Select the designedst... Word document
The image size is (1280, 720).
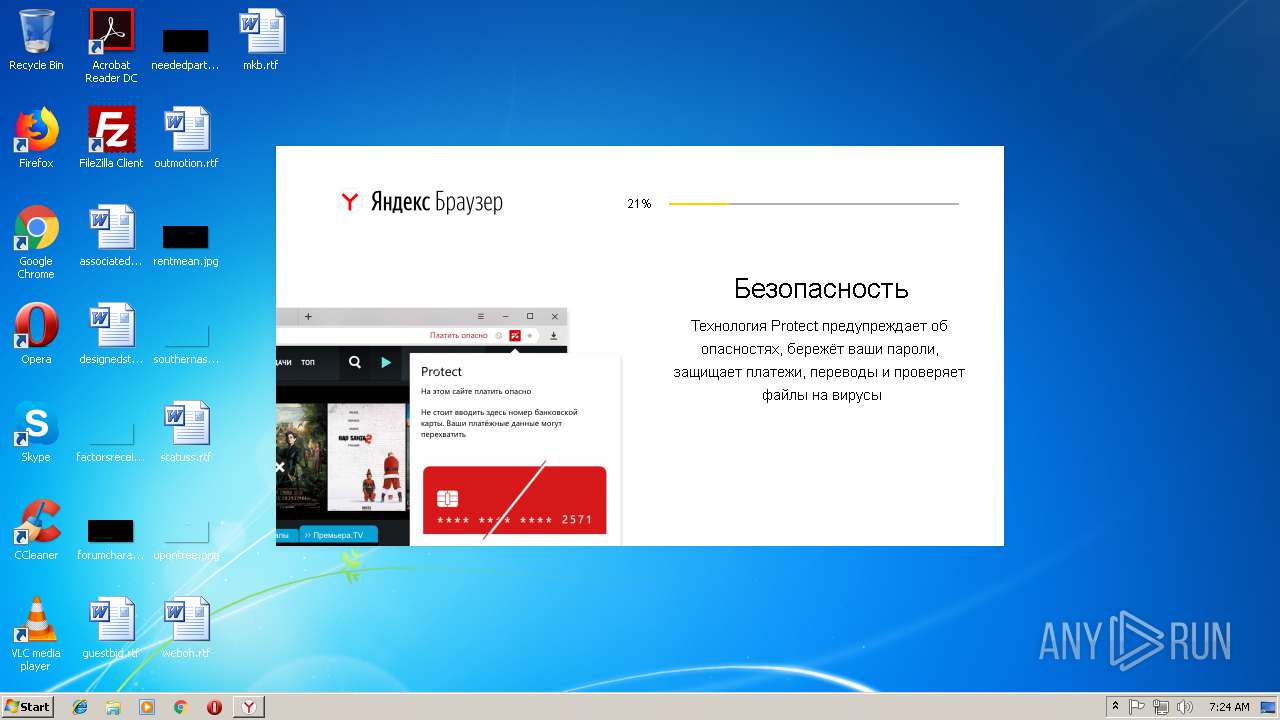[x=111, y=334]
